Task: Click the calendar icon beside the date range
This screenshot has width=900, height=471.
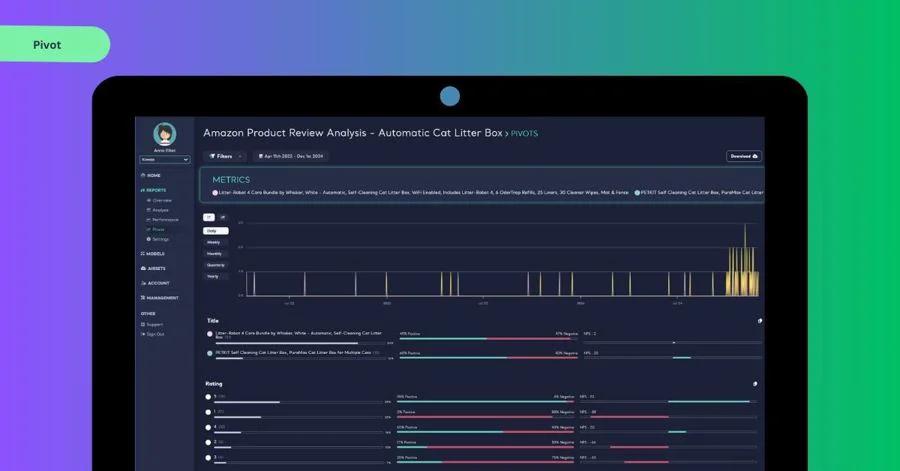Action: click(x=261, y=156)
